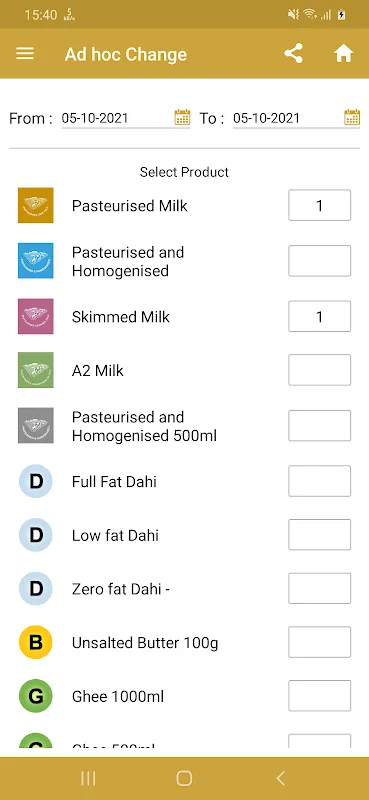Screen dimensions: 369x800
Task: Tap the share icon in header
Action: click(x=293, y=54)
